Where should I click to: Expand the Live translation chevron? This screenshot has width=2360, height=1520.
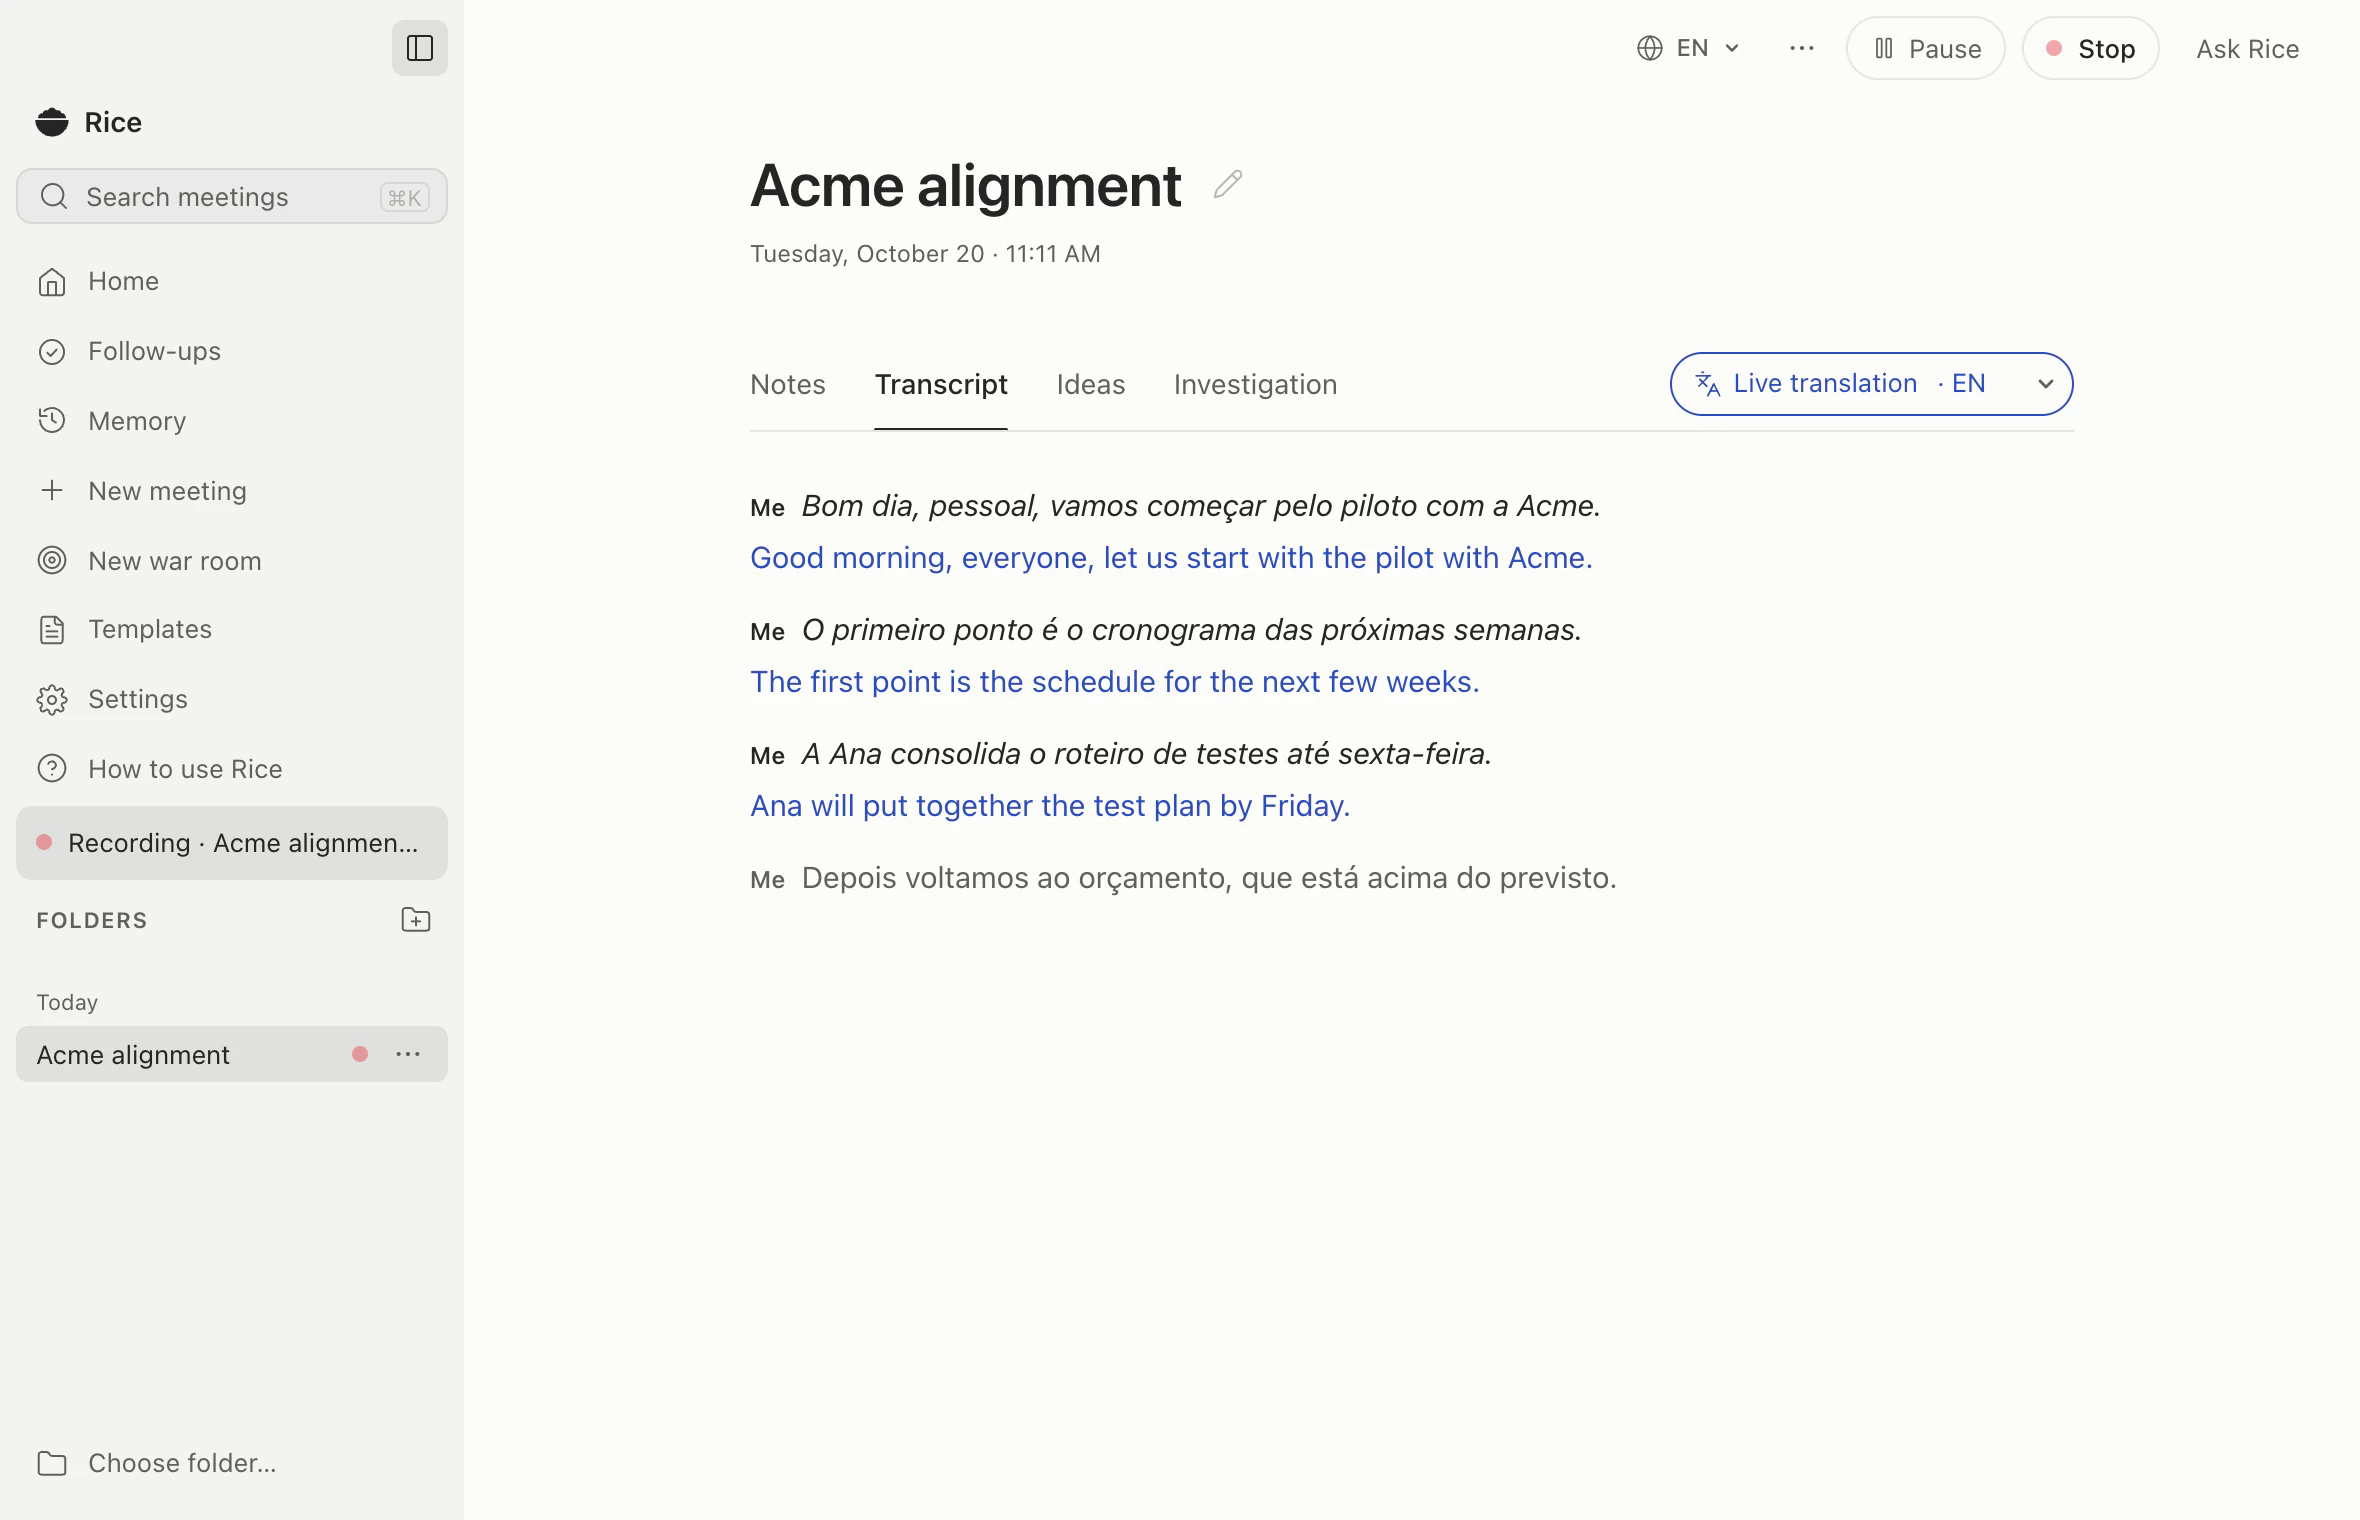coord(2046,384)
